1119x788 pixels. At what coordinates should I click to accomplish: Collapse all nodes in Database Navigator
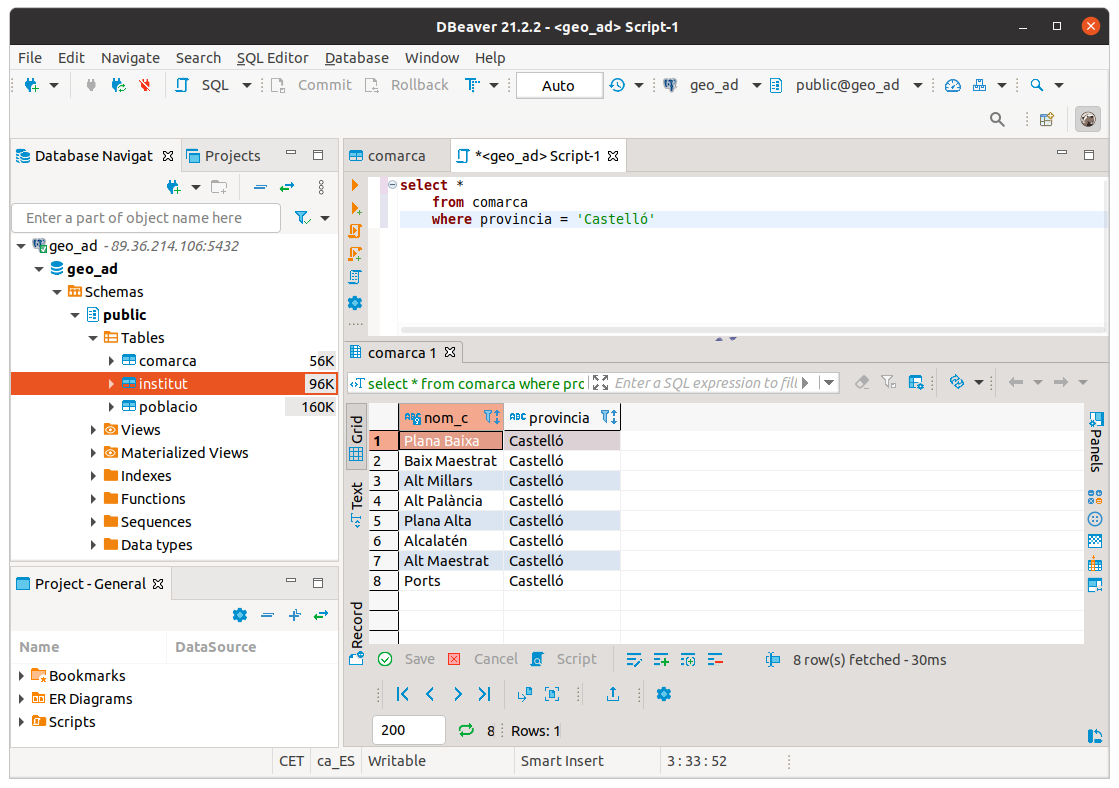click(260, 187)
